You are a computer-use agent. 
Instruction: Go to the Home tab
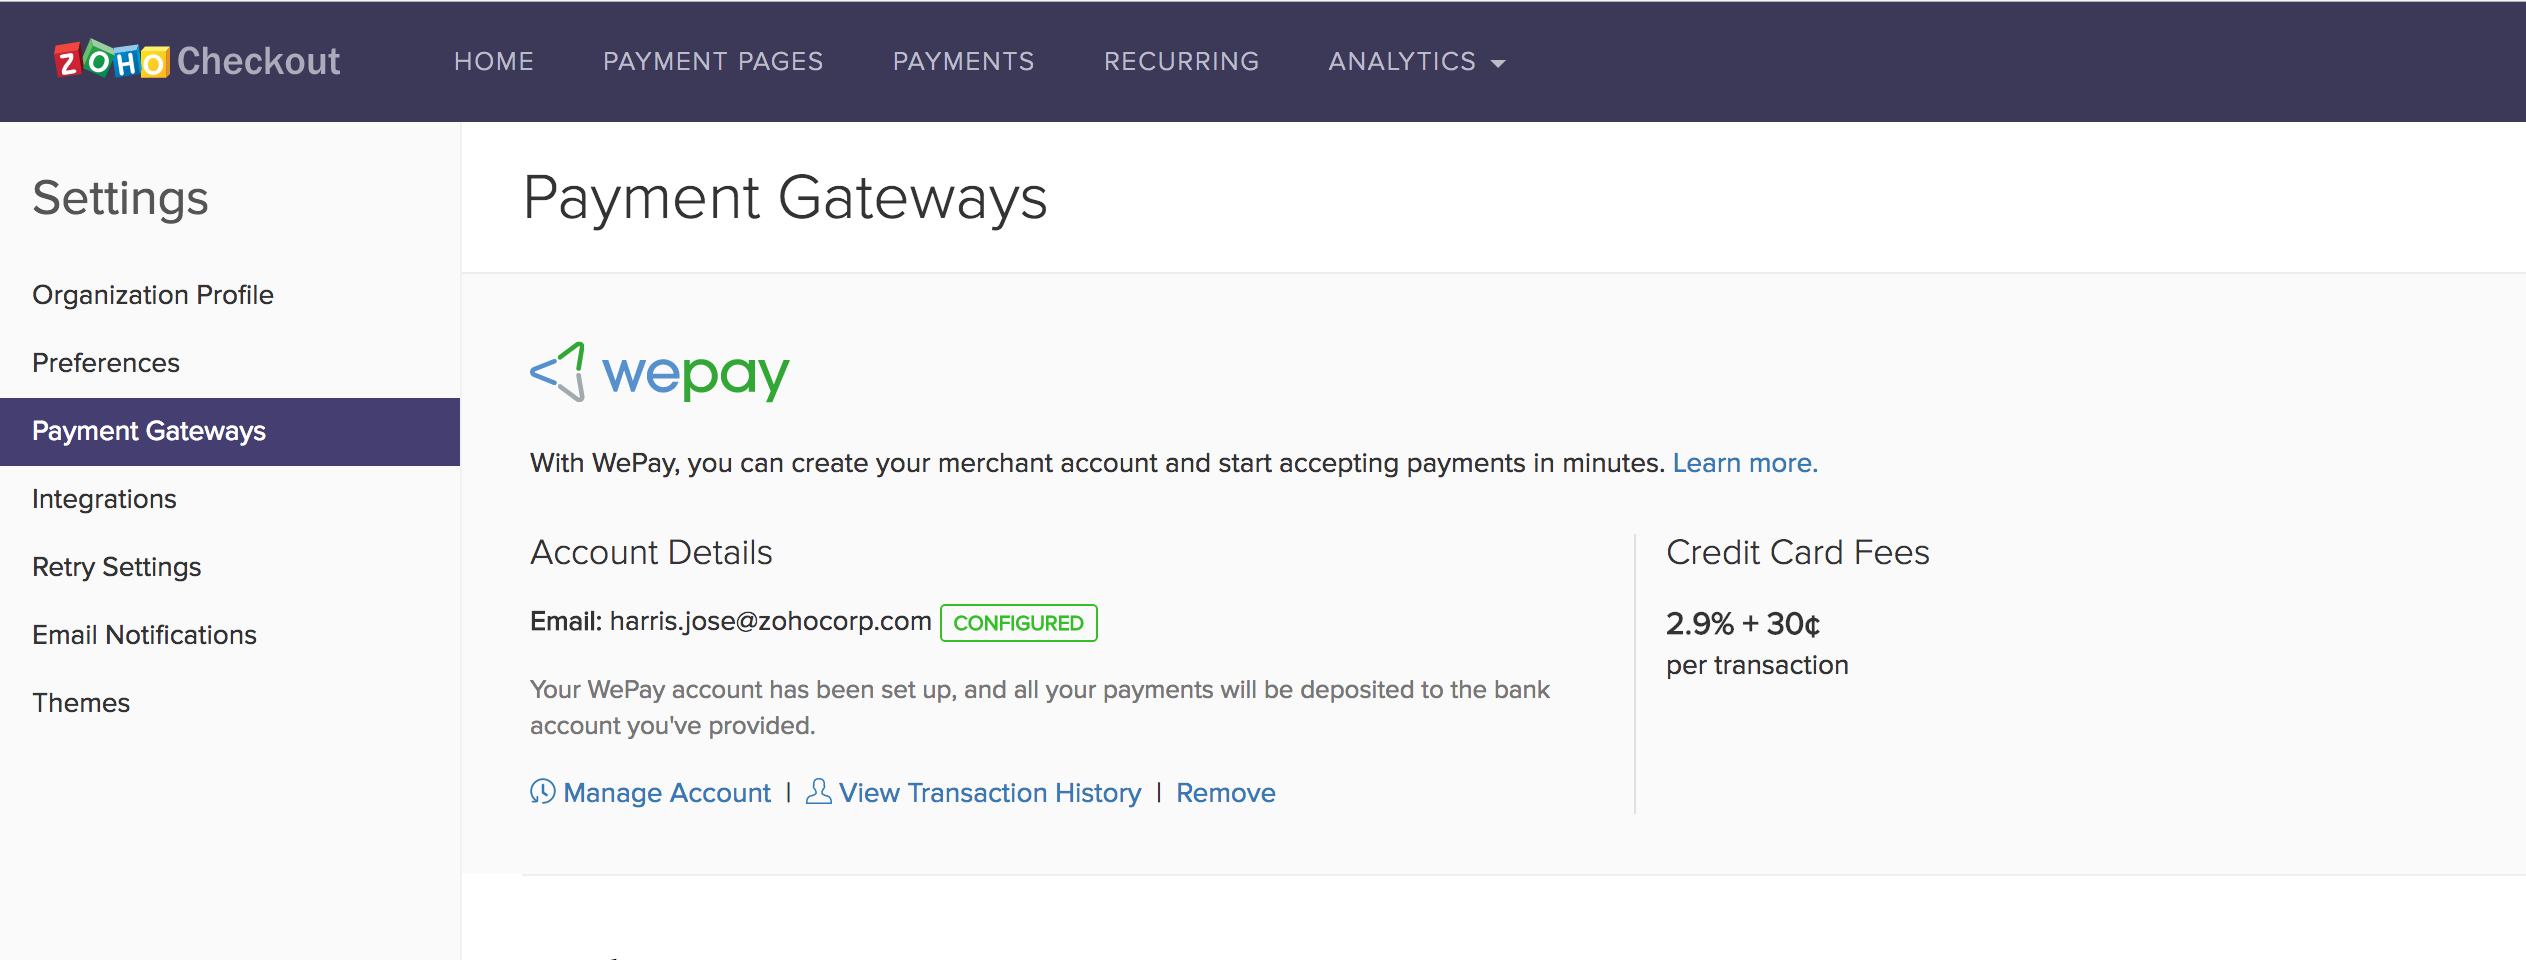pos(494,61)
